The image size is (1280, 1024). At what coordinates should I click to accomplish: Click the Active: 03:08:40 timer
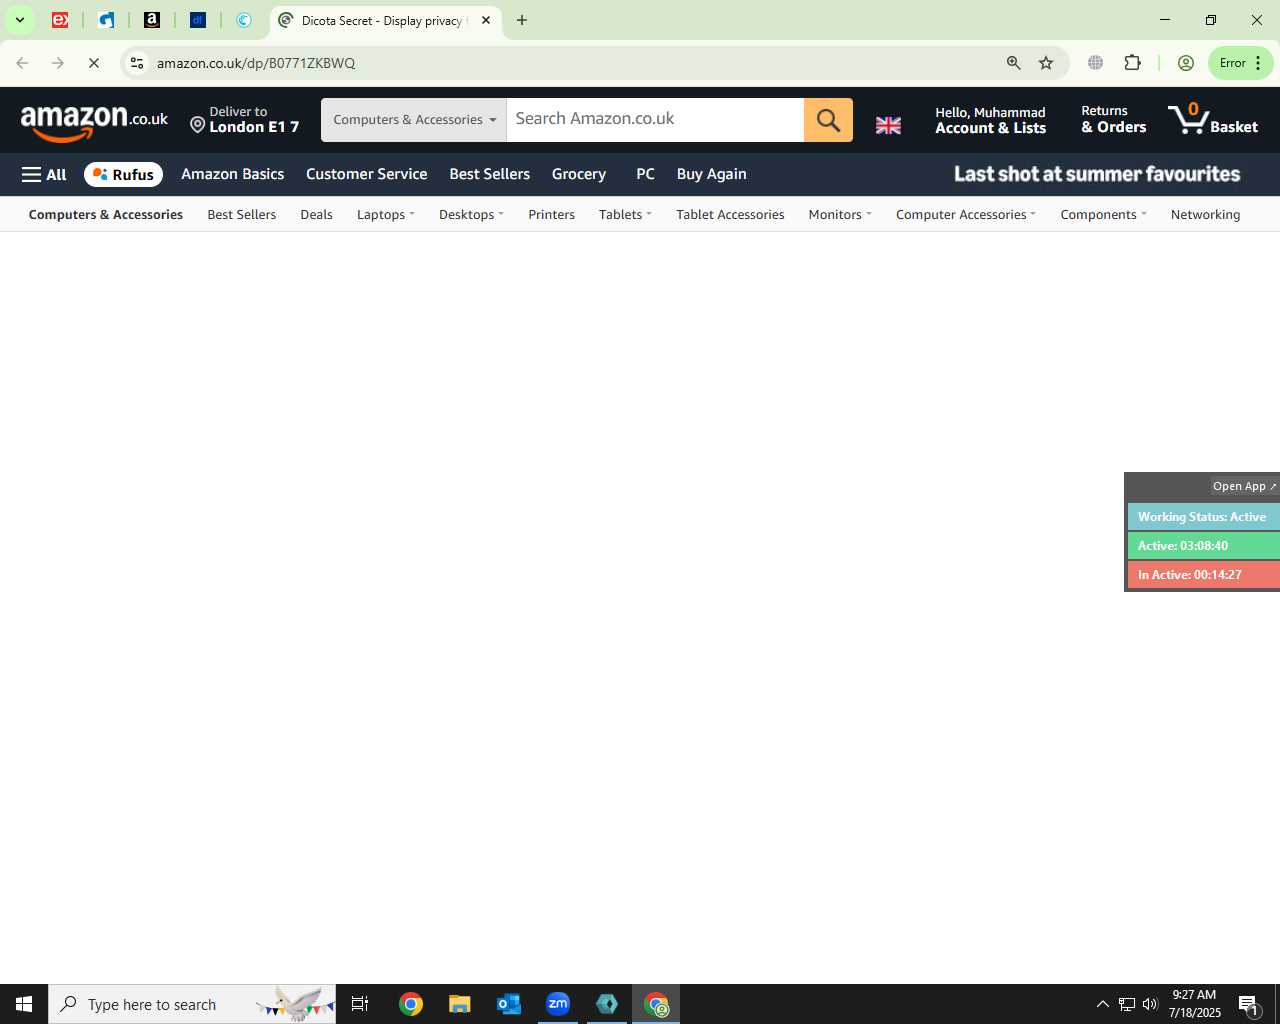tap(1204, 546)
